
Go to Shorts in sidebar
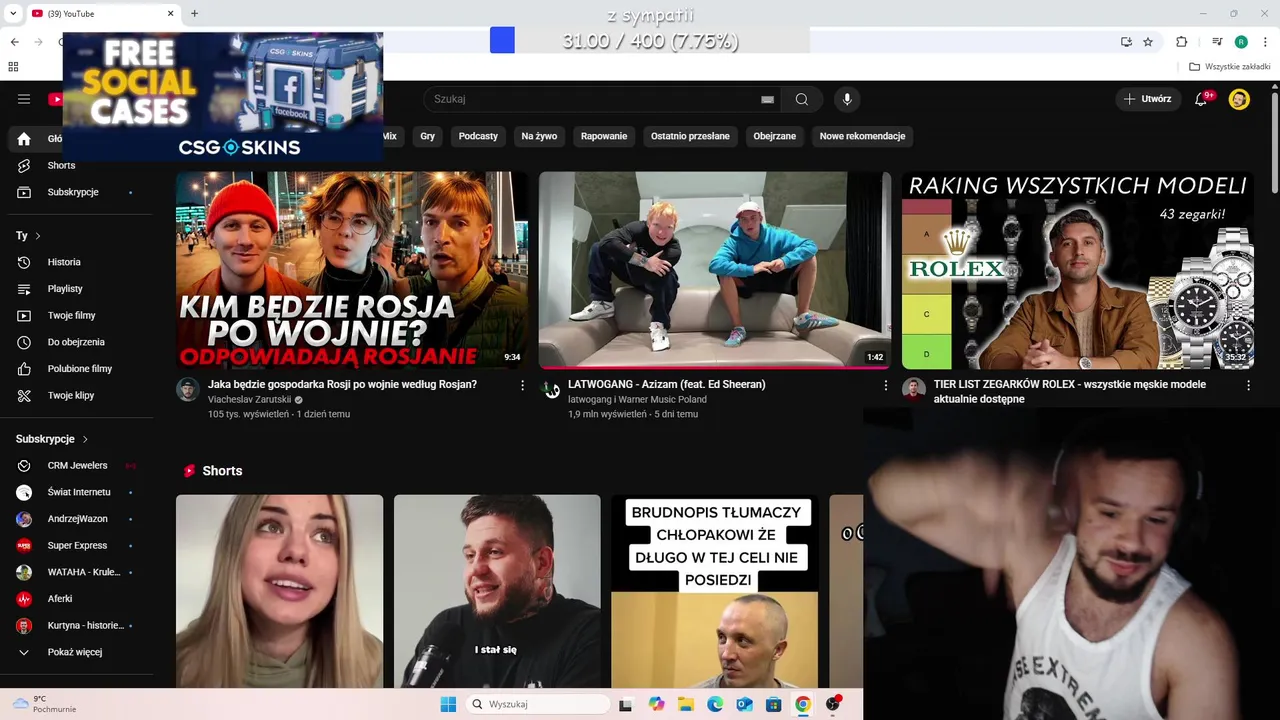(61, 165)
